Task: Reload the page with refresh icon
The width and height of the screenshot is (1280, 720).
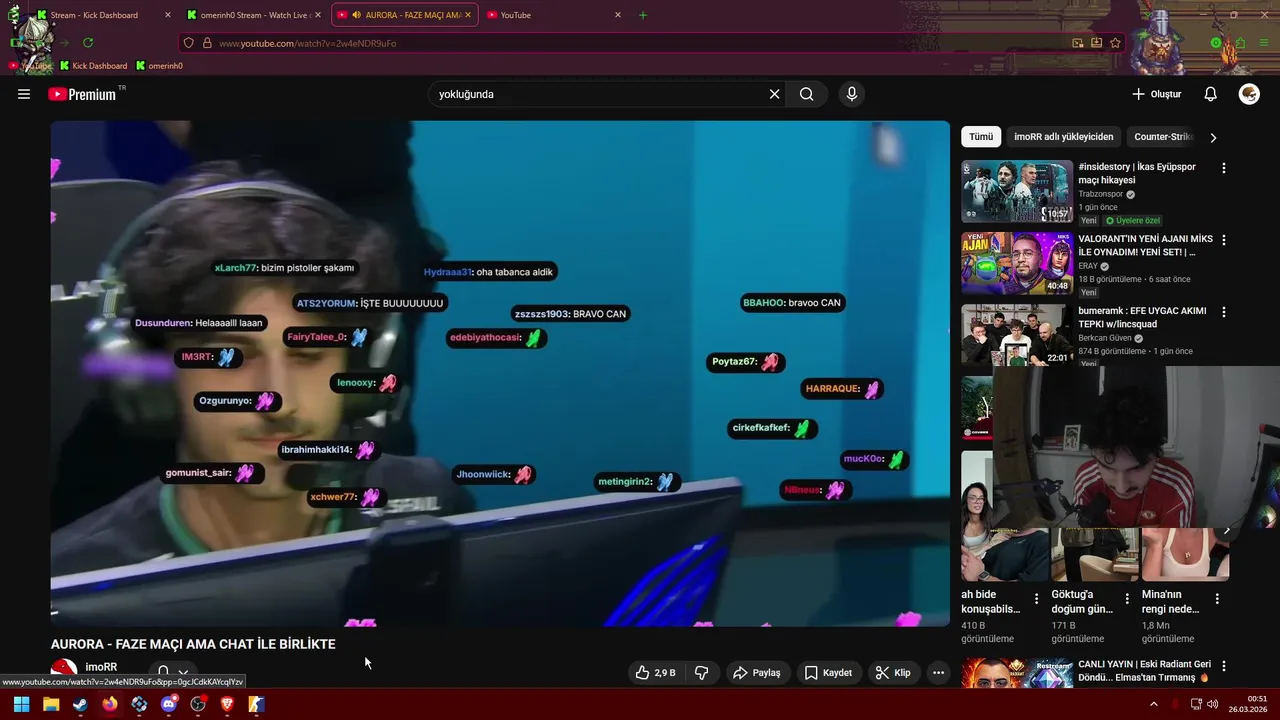Action: click(x=88, y=43)
